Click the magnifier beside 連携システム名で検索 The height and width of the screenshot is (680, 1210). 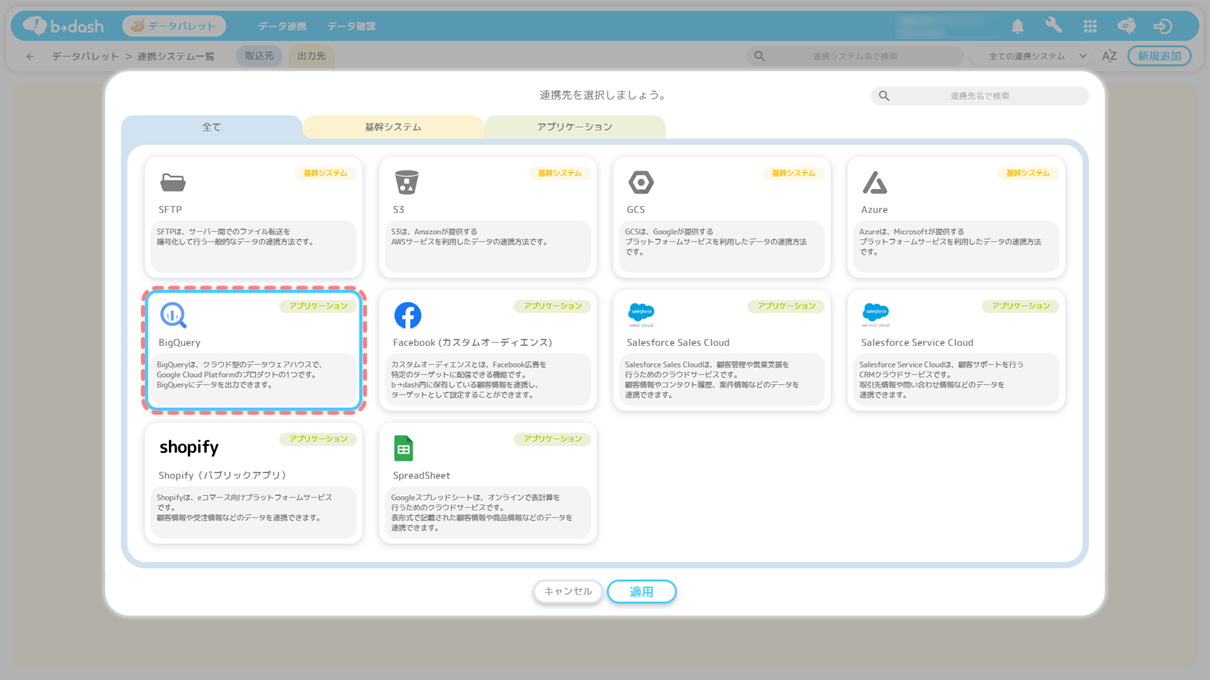(x=760, y=56)
